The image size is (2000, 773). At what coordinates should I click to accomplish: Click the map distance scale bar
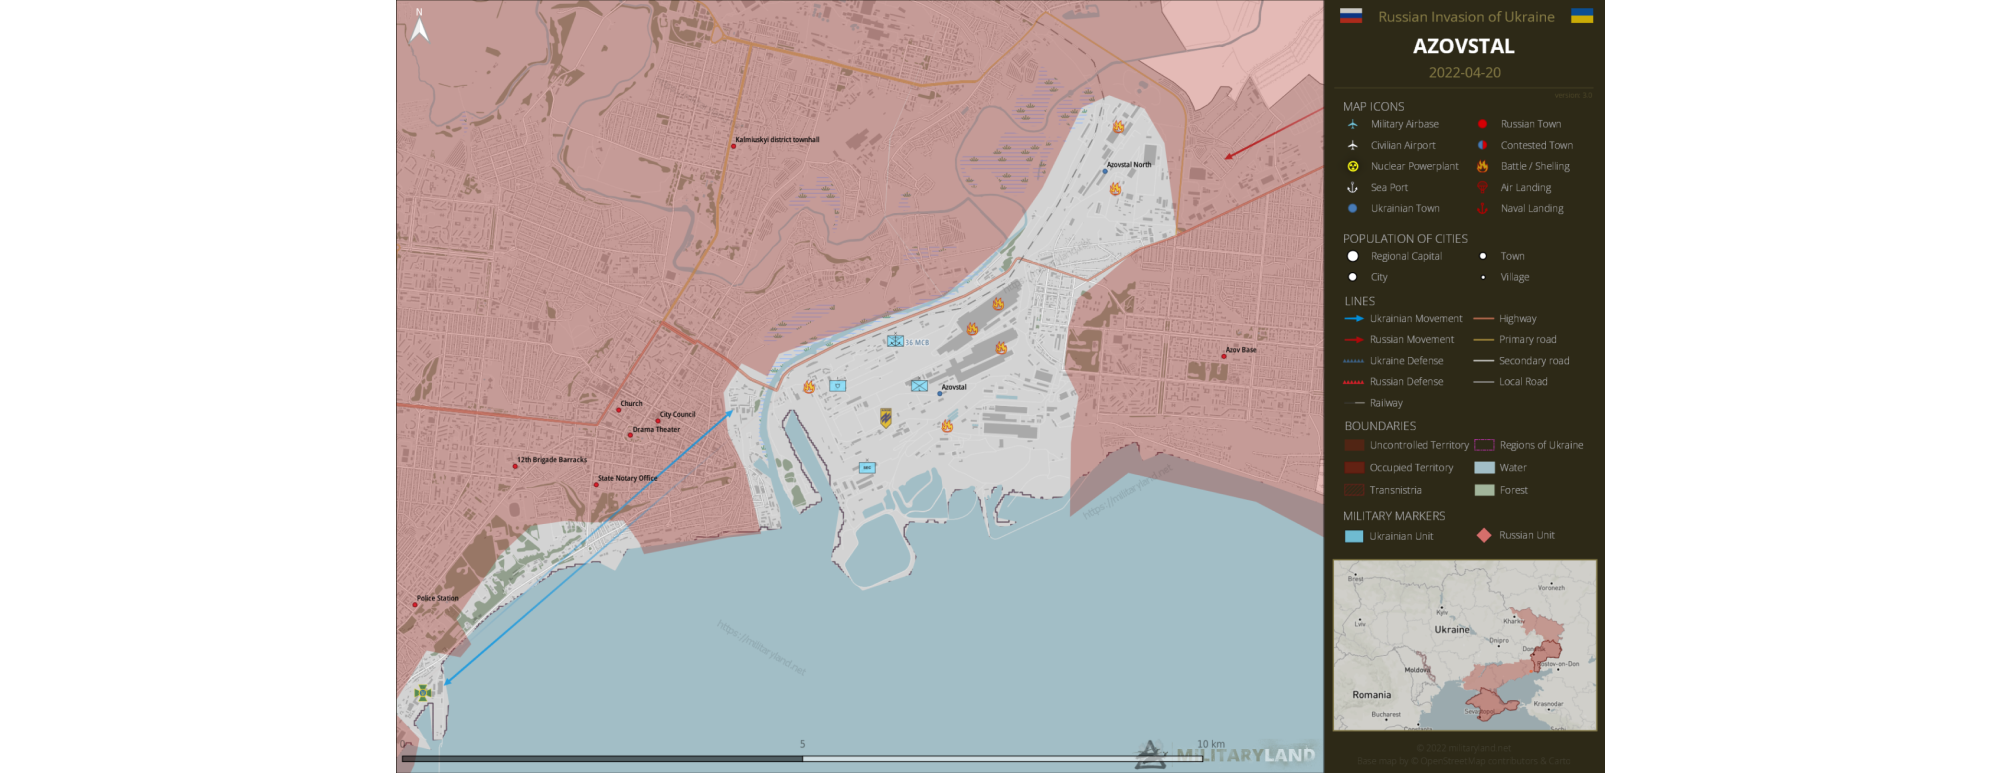point(802,759)
